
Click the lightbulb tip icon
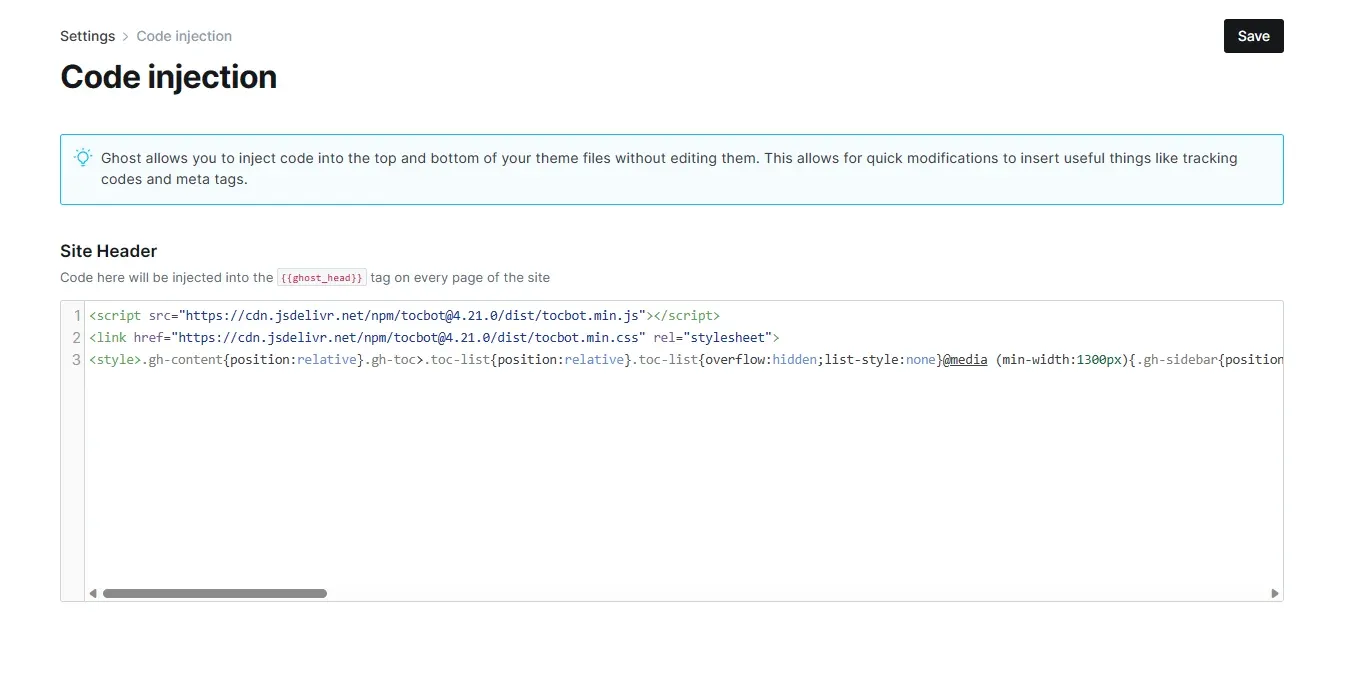pos(83,157)
